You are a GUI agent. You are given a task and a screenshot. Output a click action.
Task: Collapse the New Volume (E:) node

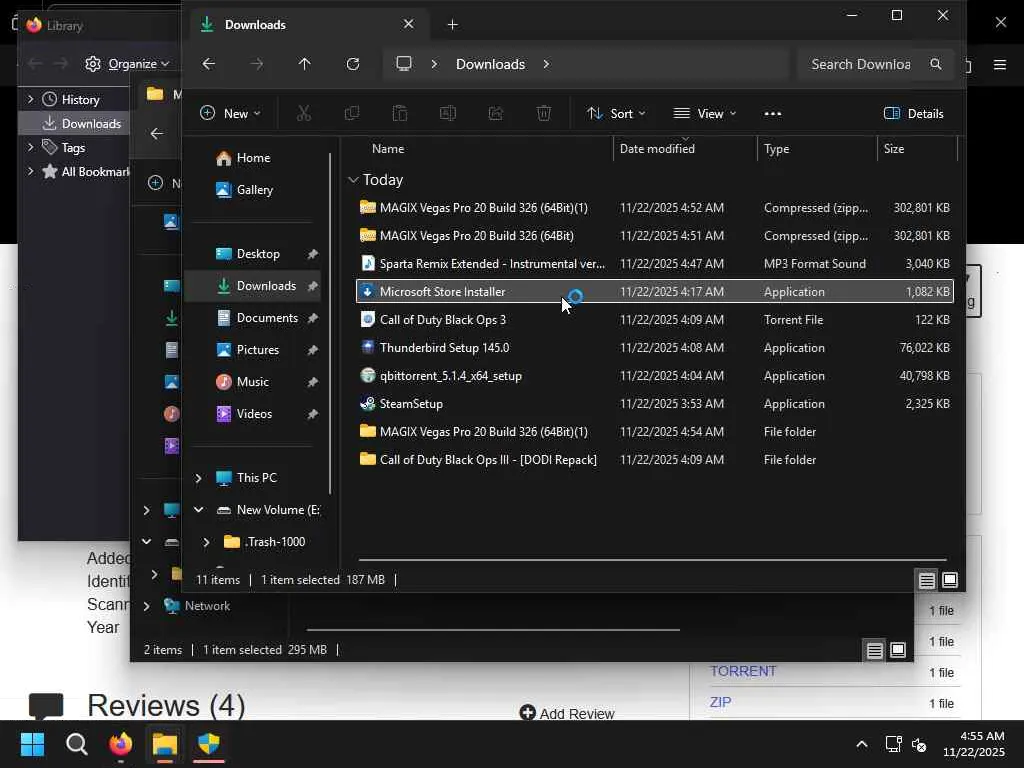[x=198, y=509]
